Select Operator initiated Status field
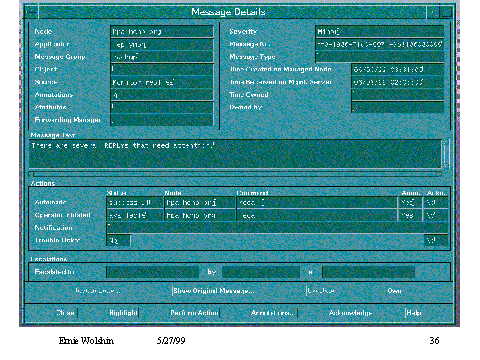 tap(135, 216)
